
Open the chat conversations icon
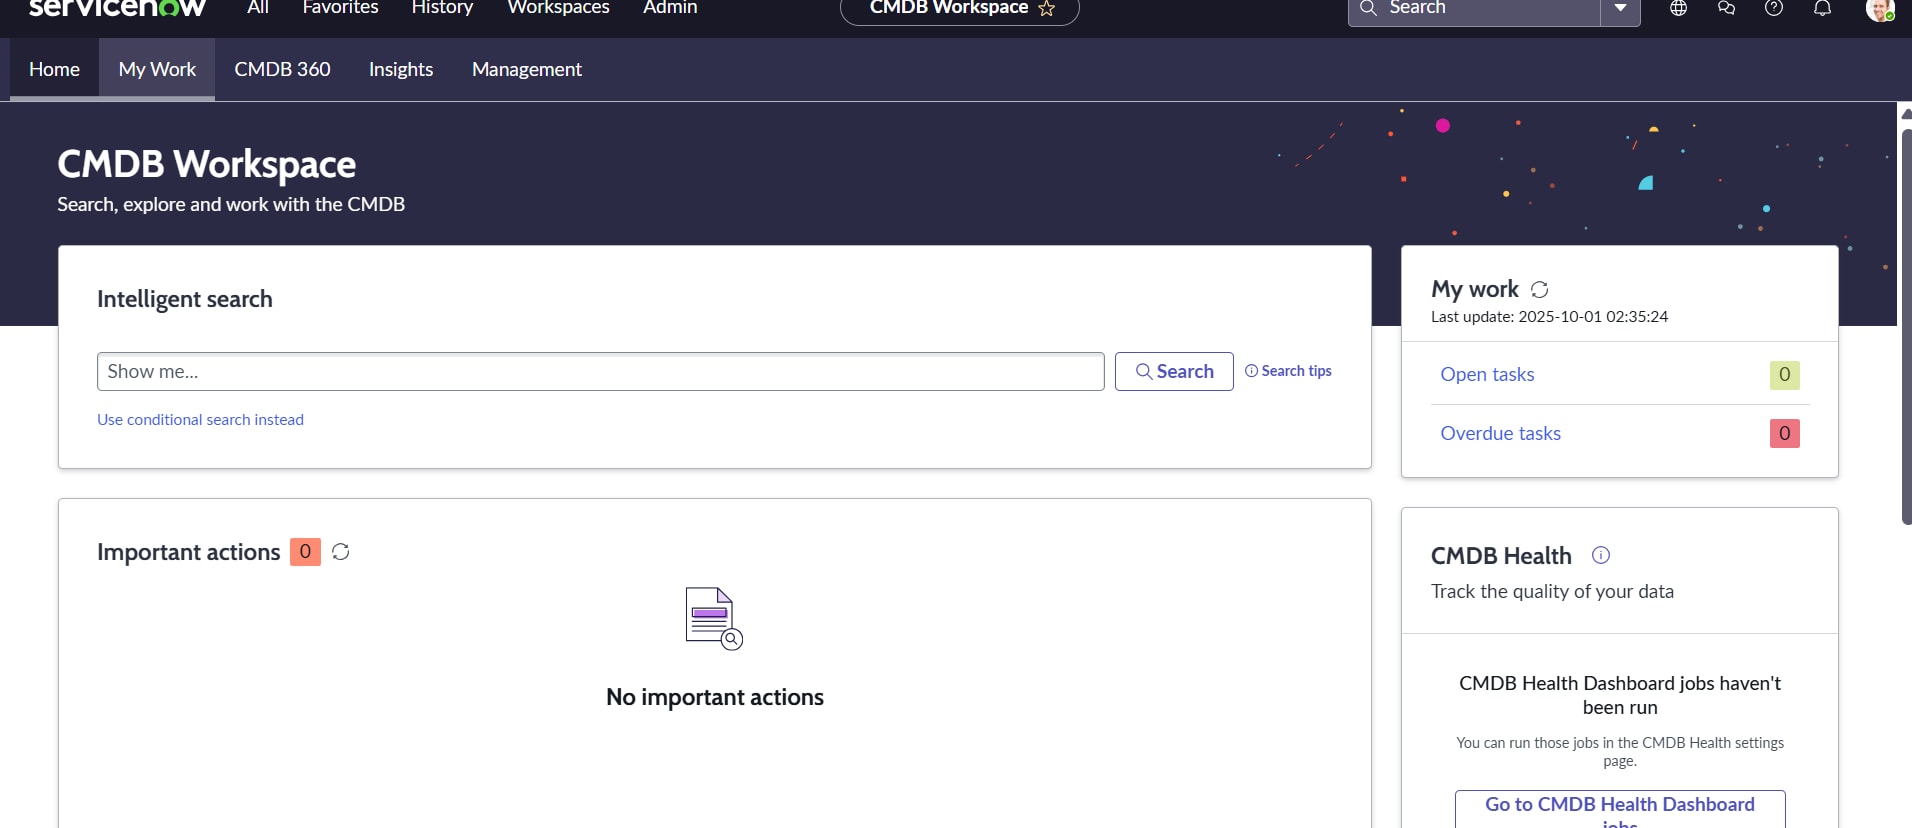click(x=1726, y=8)
